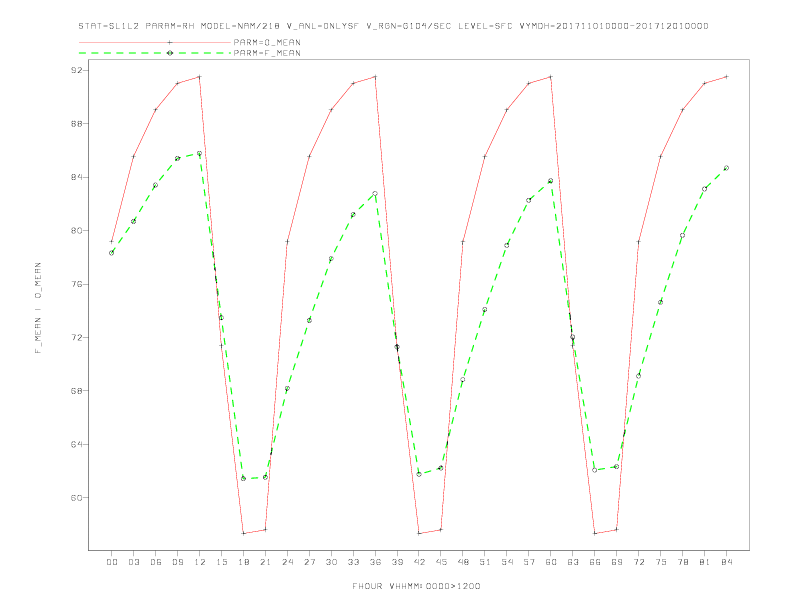Click green F_MEAN circle marker at hour 84

point(726,168)
